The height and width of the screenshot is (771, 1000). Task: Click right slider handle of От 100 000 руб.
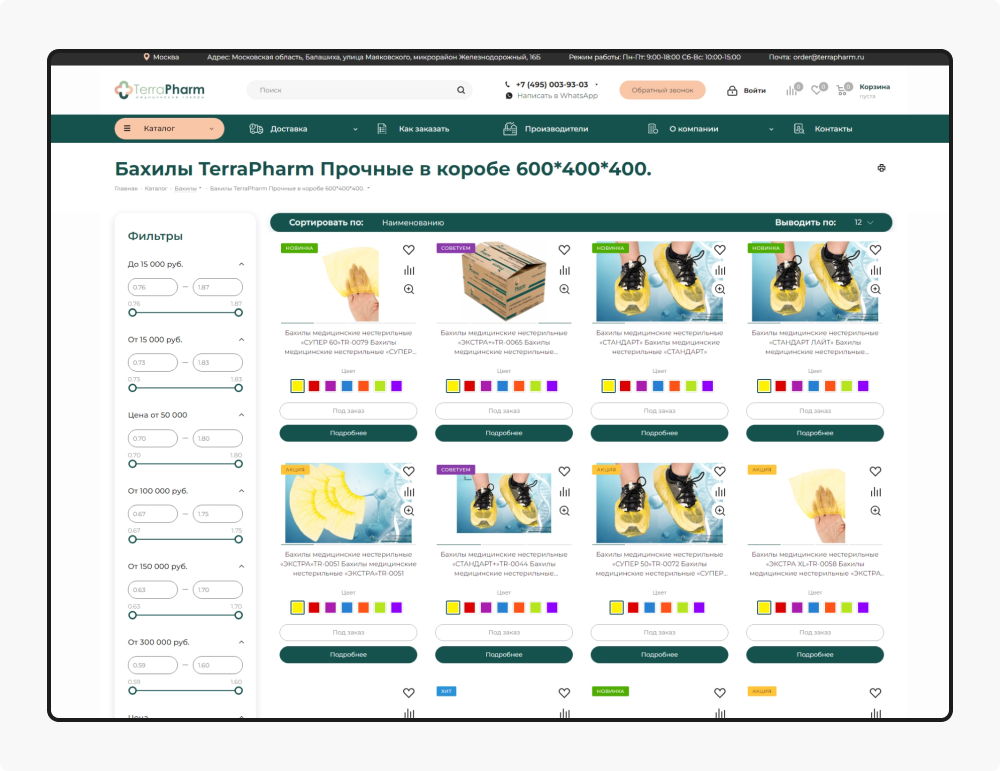coord(239,540)
